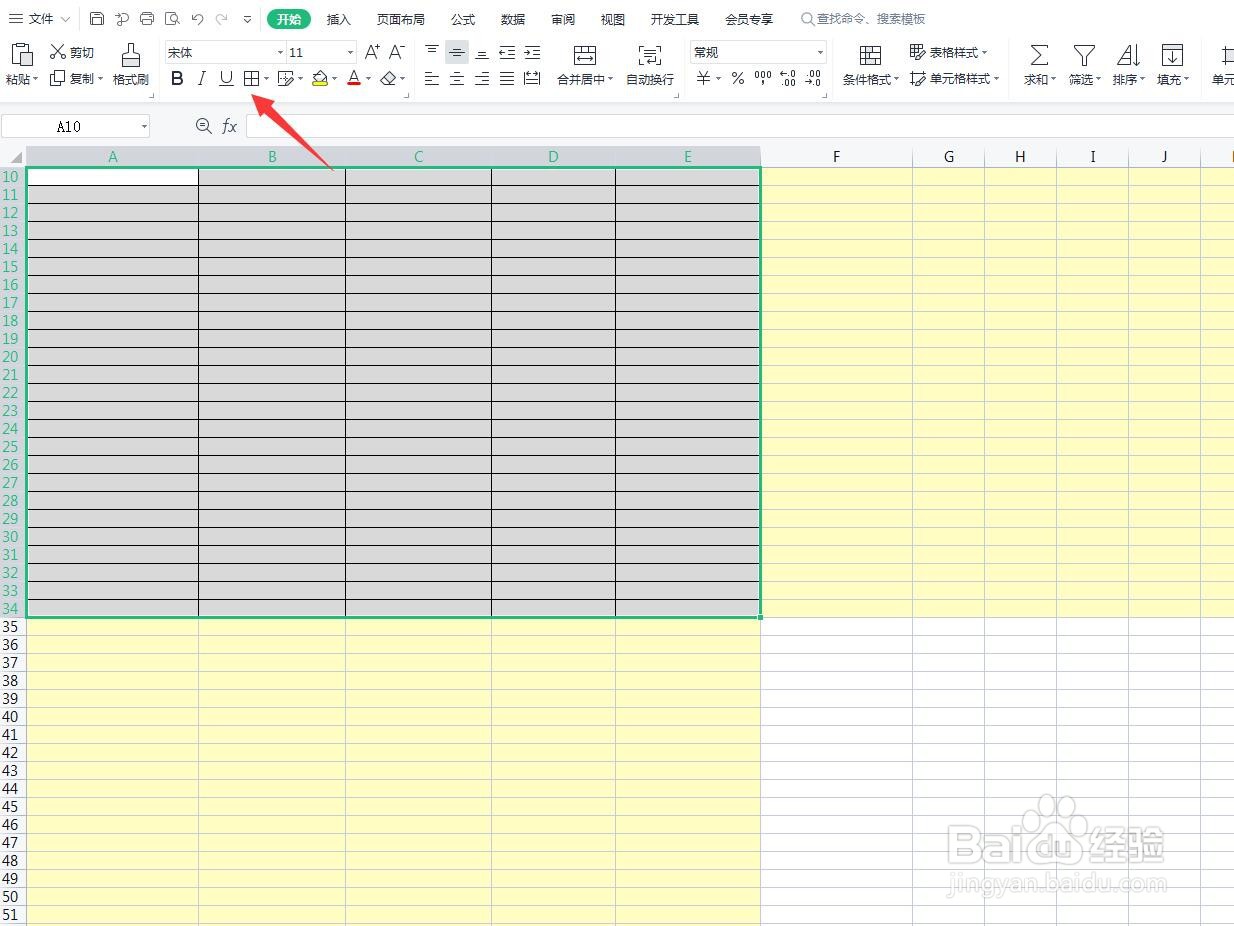
Task: Open the number format 常规 dropdown
Action: [x=820, y=52]
